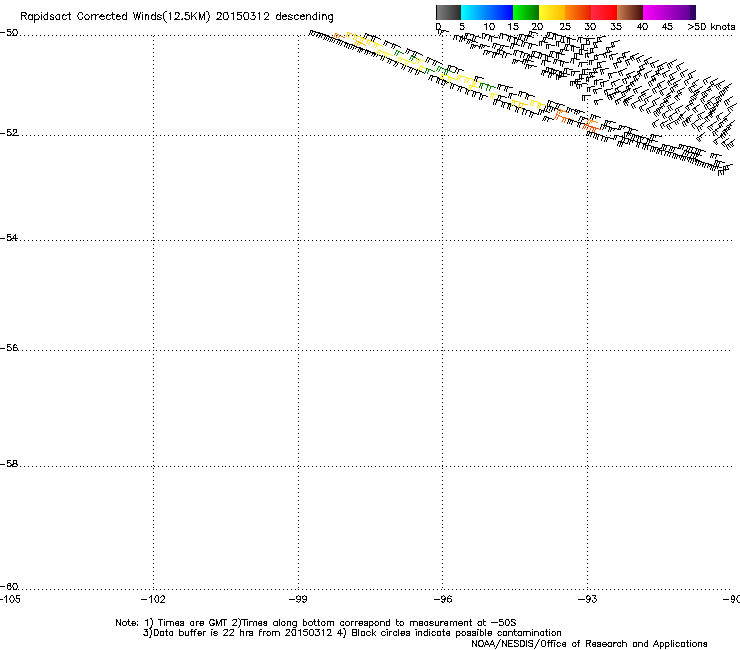
Task: Click the '20150312 descending' title text
Action: [274, 17]
